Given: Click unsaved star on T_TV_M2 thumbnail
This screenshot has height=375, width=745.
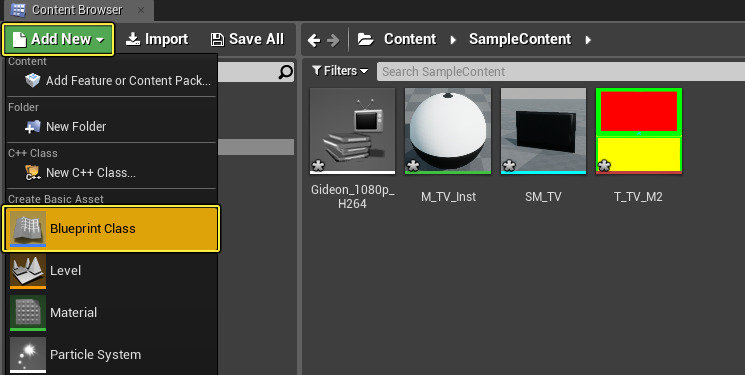Looking at the screenshot, I should pos(604,166).
